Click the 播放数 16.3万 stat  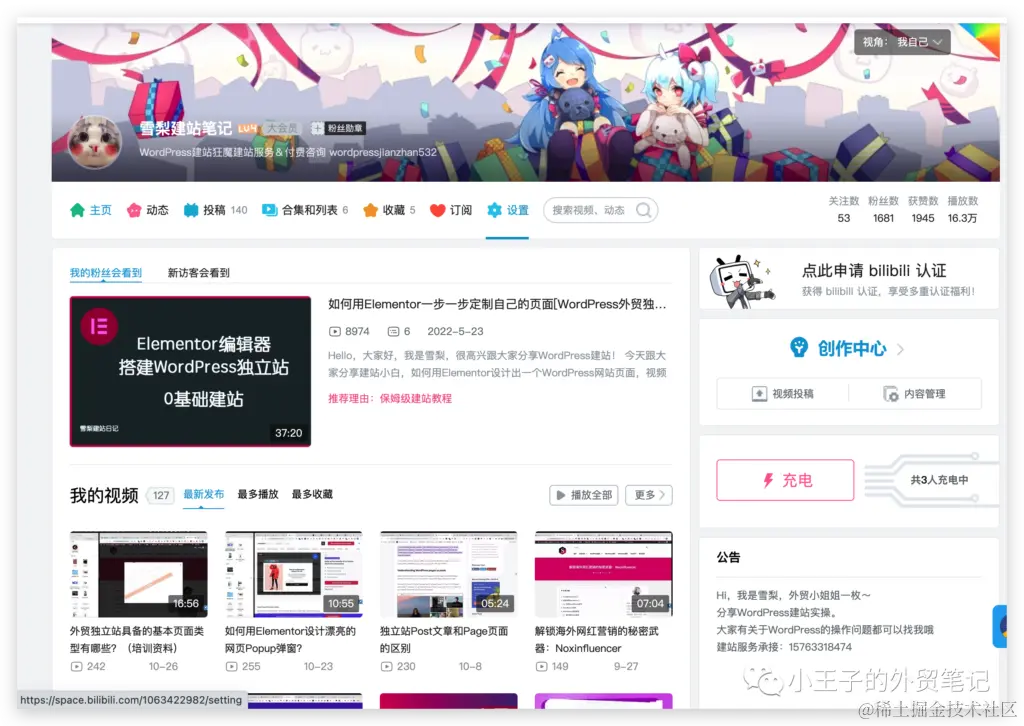(963, 210)
